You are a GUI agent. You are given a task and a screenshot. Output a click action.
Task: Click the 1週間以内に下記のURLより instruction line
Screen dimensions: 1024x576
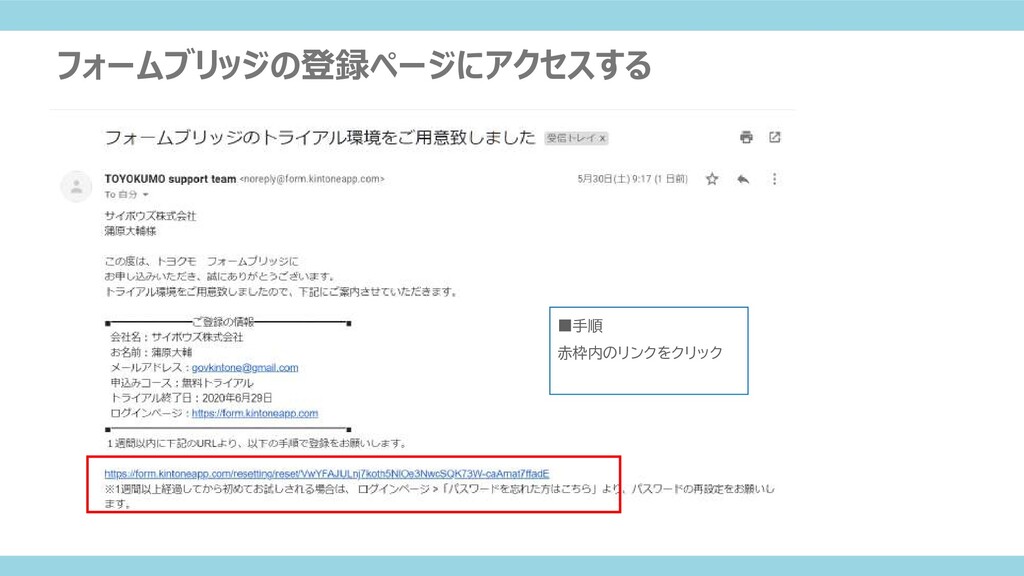point(257,443)
